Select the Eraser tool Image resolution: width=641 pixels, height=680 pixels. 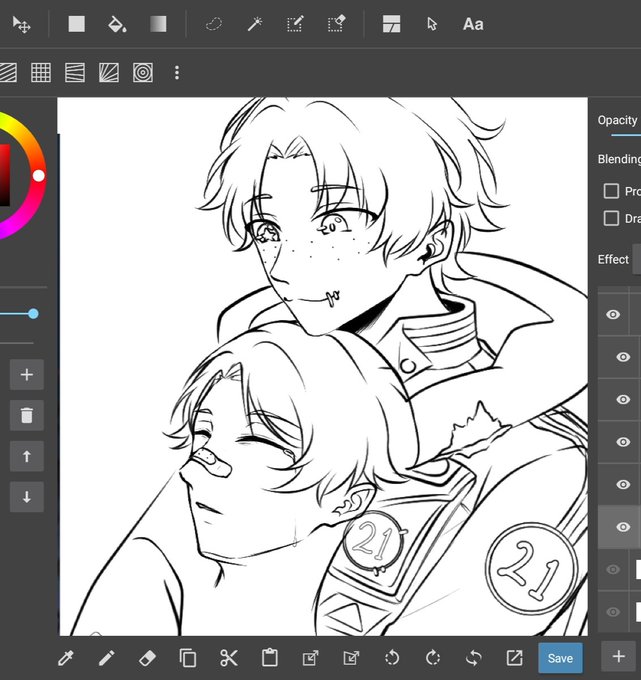coord(147,658)
